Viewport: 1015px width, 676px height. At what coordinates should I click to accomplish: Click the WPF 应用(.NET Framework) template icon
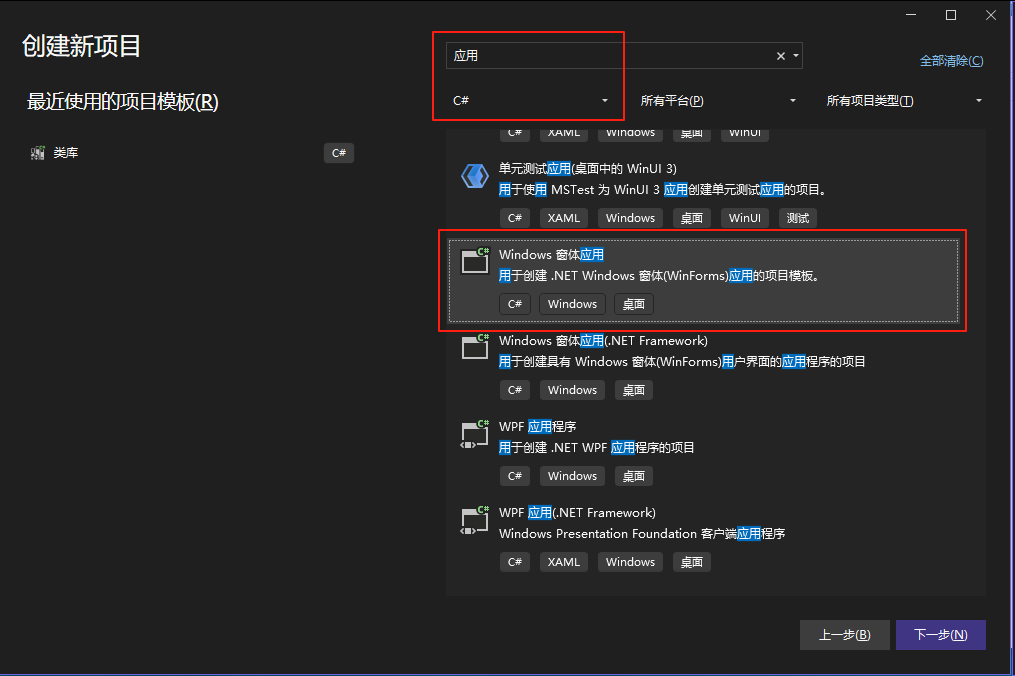(474, 519)
